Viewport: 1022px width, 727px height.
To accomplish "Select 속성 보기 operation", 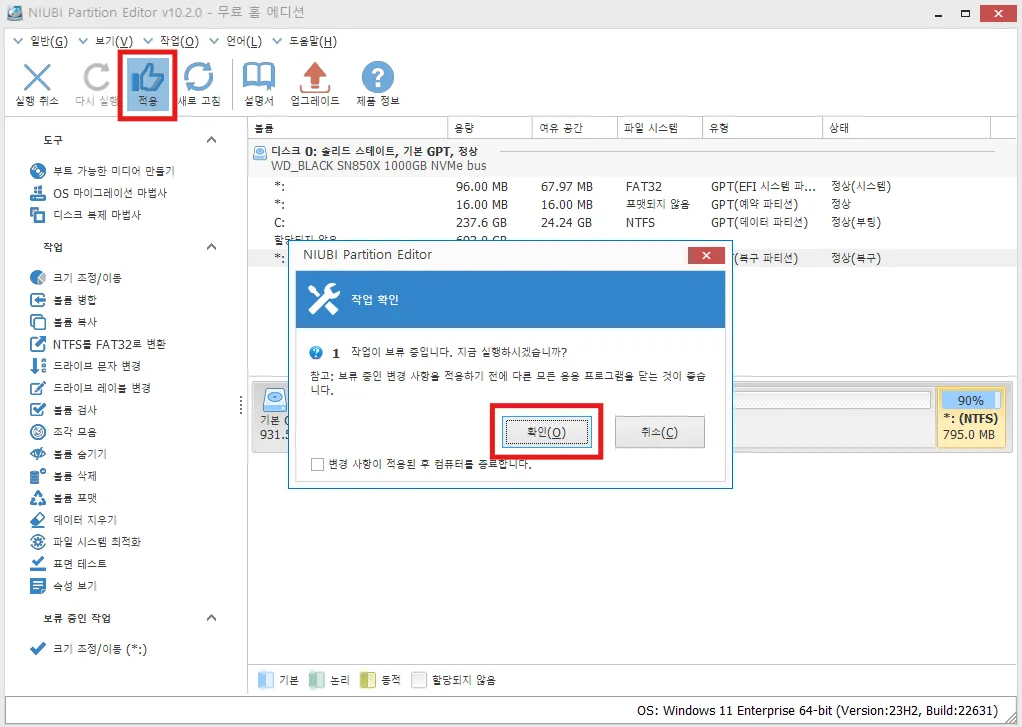I will [x=63, y=586].
